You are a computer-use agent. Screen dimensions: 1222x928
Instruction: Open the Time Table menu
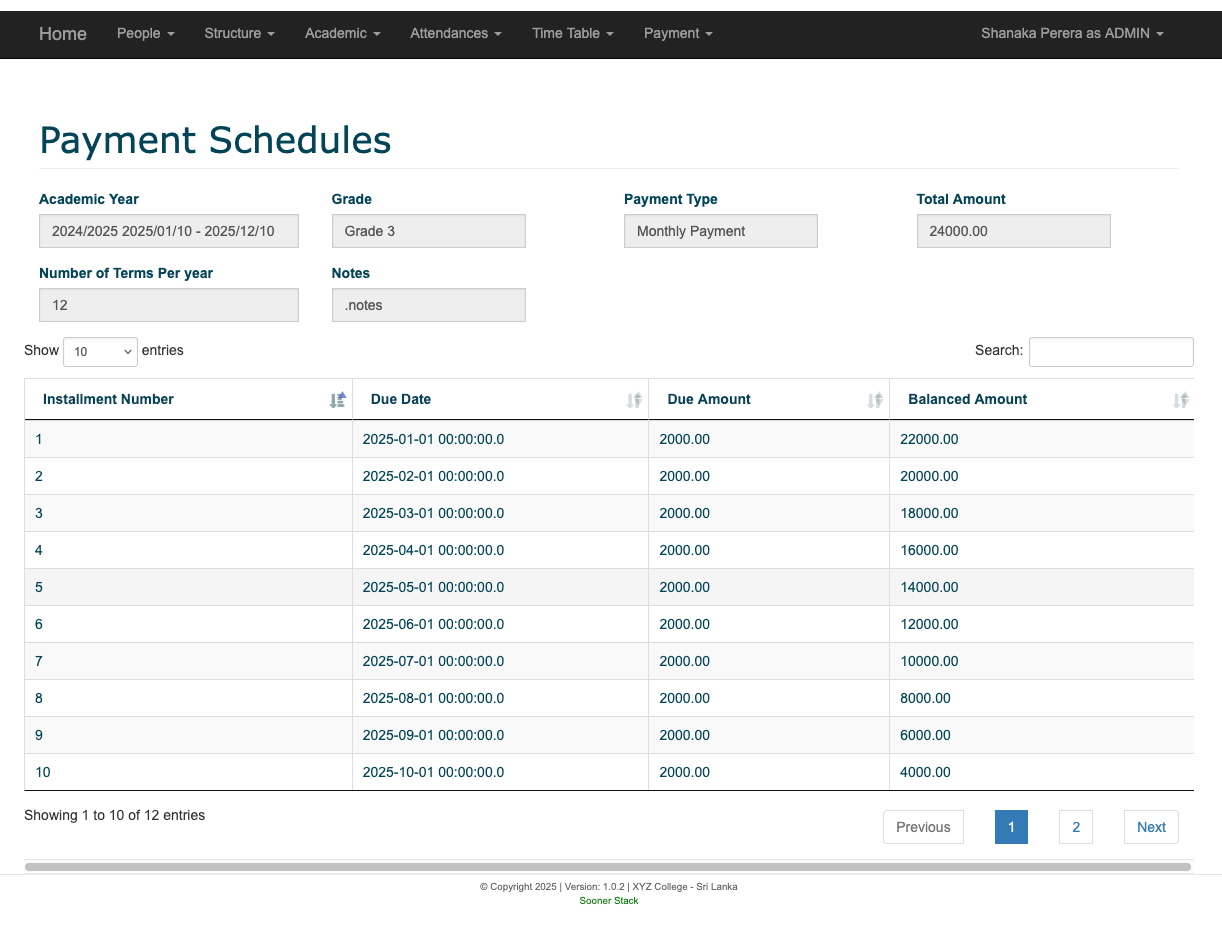(x=572, y=33)
